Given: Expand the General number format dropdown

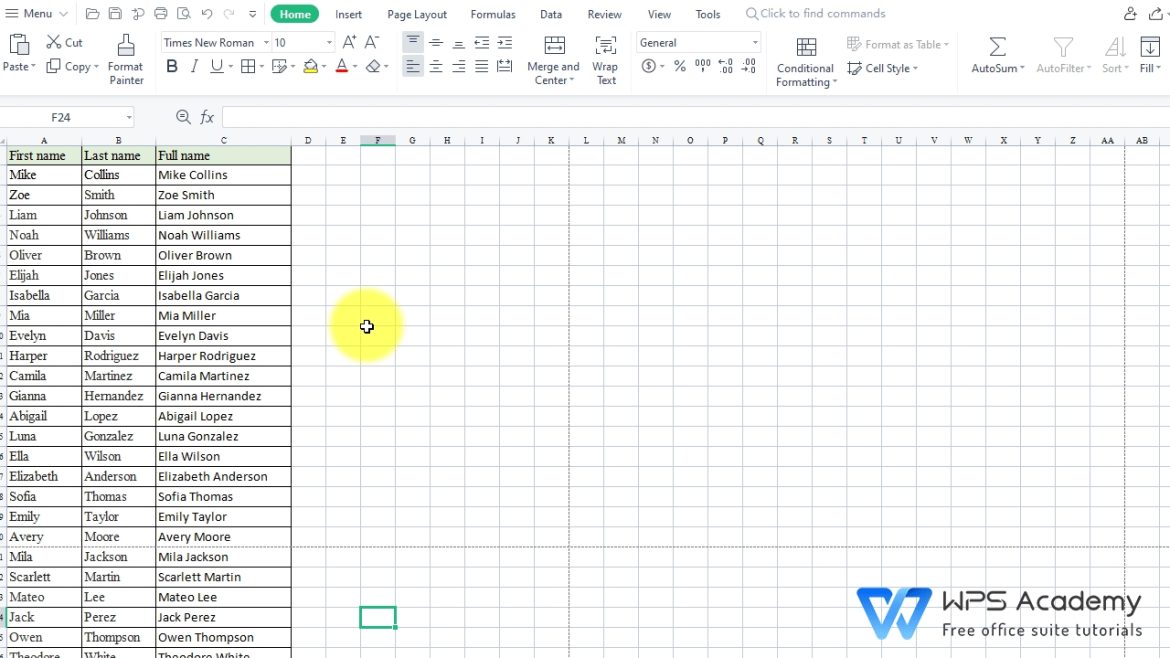Looking at the screenshot, I should coord(754,43).
